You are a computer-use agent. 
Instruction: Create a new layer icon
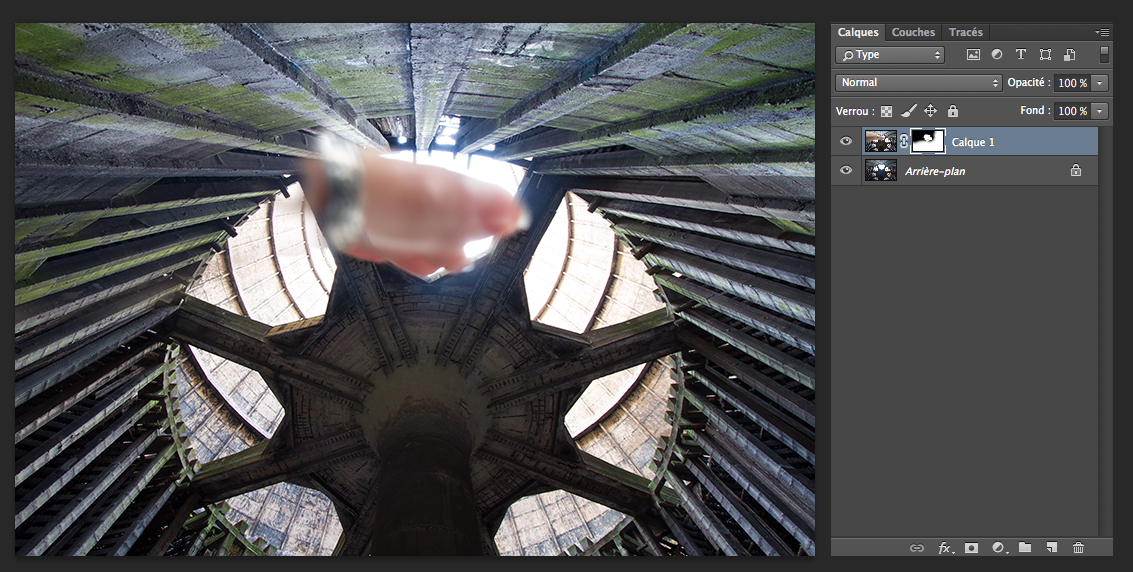[x=1052, y=547]
